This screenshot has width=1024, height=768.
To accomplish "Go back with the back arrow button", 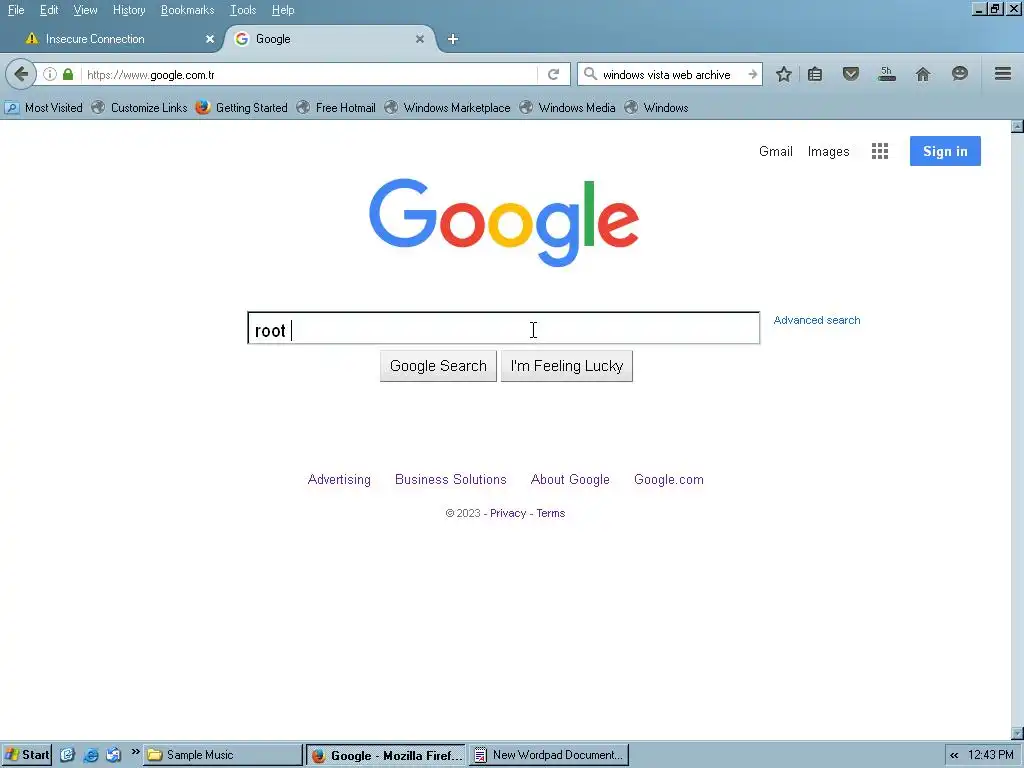I will pyautogui.click(x=21, y=74).
